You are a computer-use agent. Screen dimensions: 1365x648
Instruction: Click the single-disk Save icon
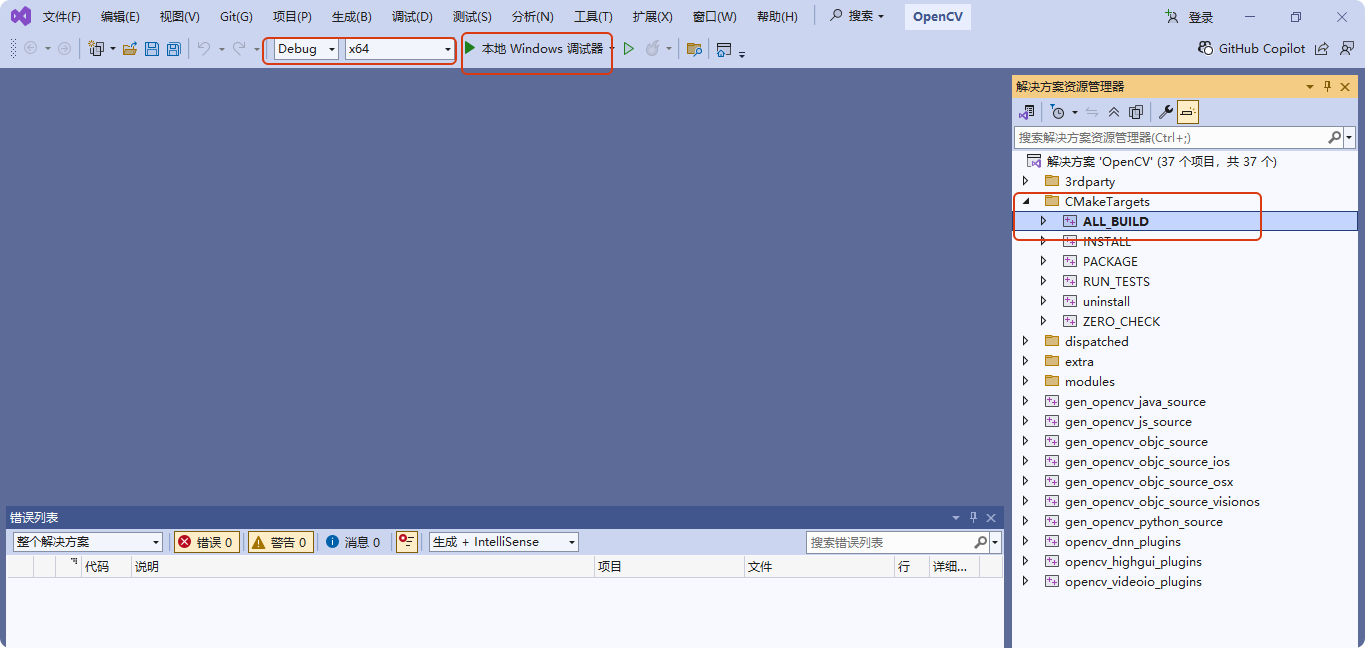point(152,48)
